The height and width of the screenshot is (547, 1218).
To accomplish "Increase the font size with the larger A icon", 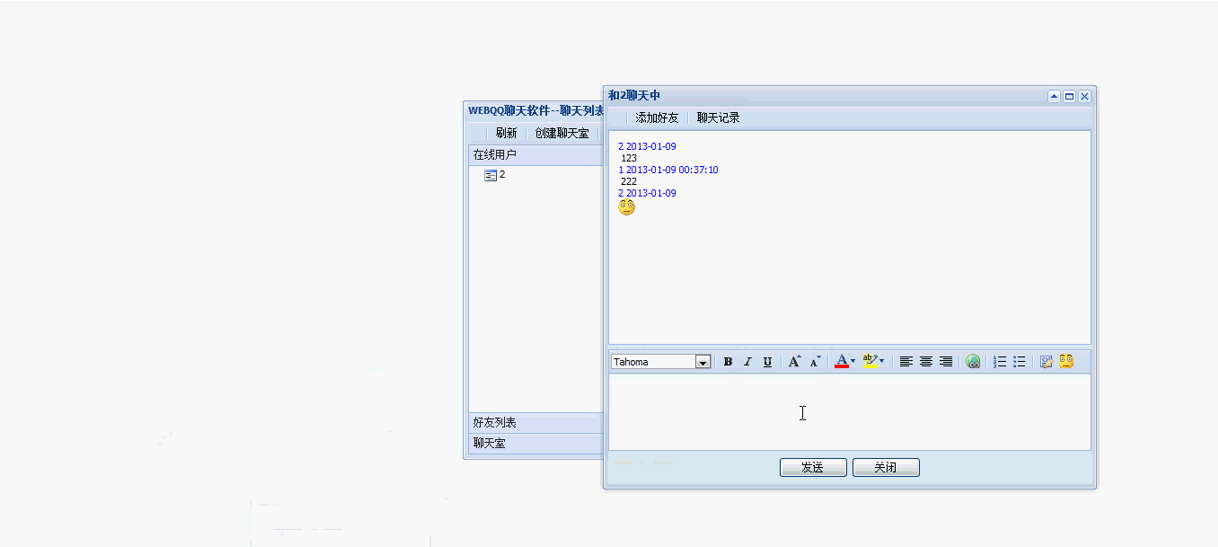I will pyautogui.click(x=794, y=362).
